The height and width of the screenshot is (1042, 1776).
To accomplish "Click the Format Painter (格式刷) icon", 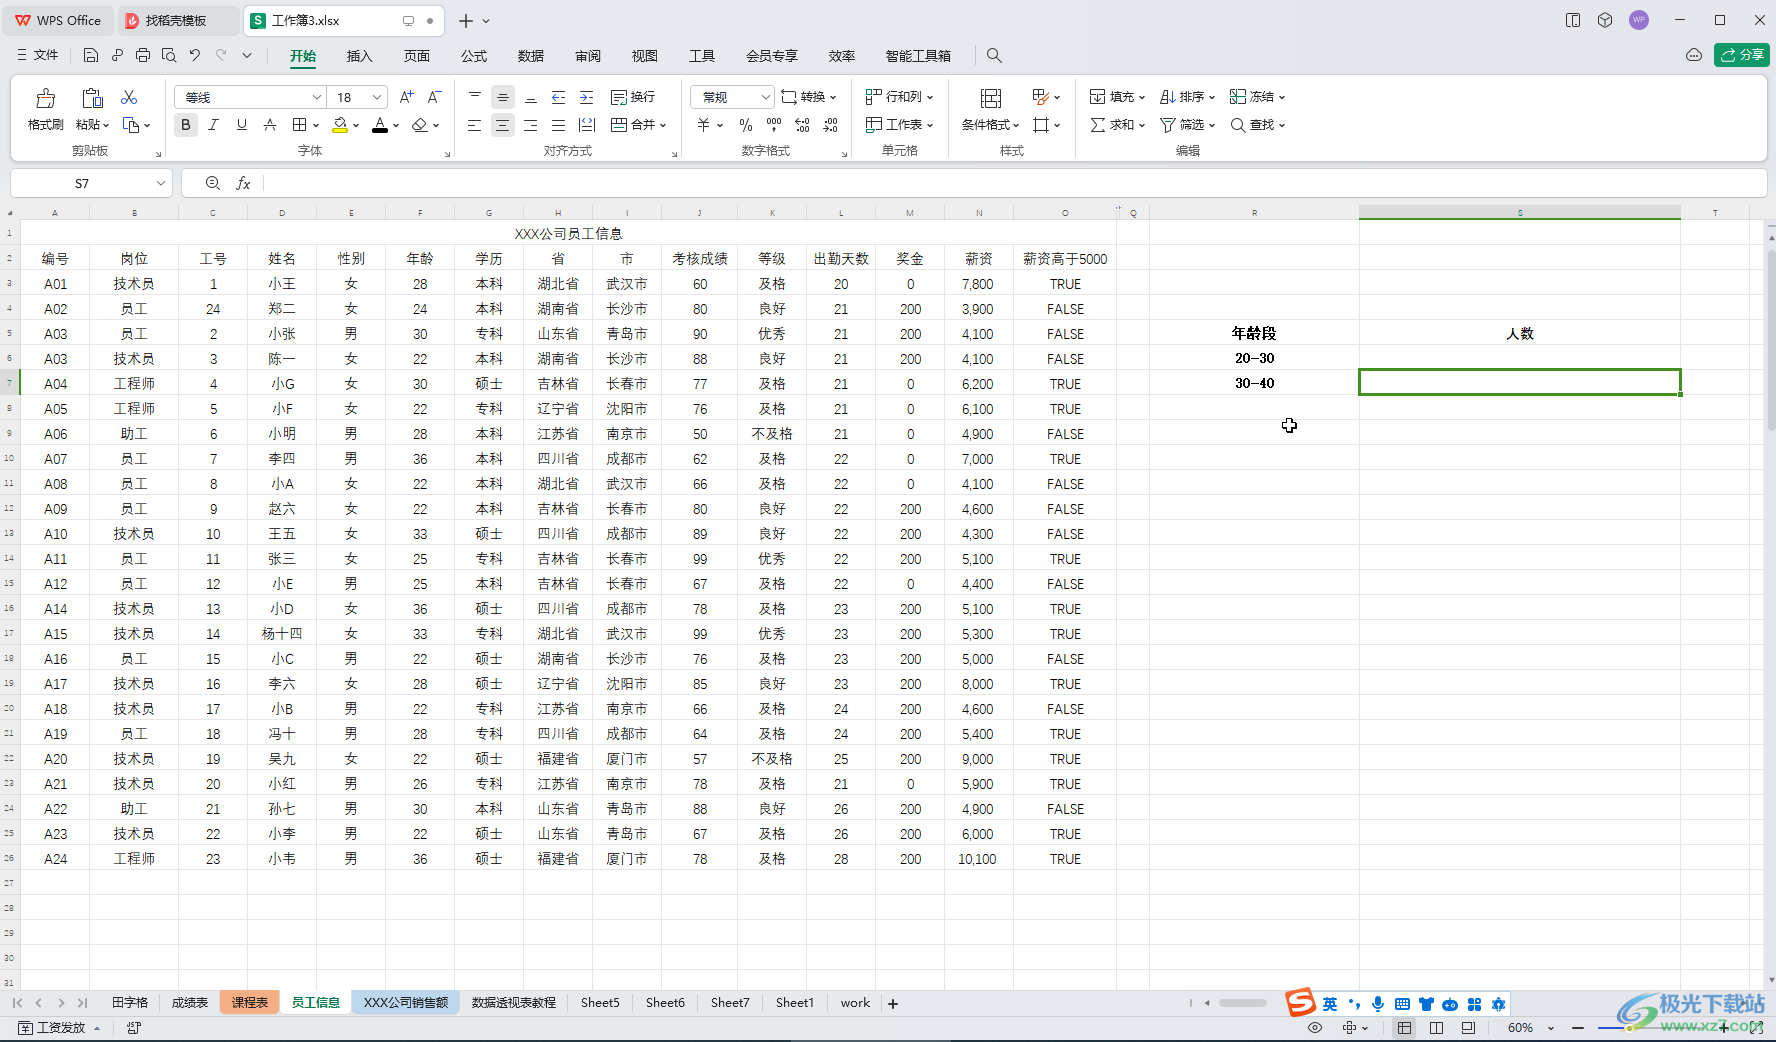I will coord(46,99).
